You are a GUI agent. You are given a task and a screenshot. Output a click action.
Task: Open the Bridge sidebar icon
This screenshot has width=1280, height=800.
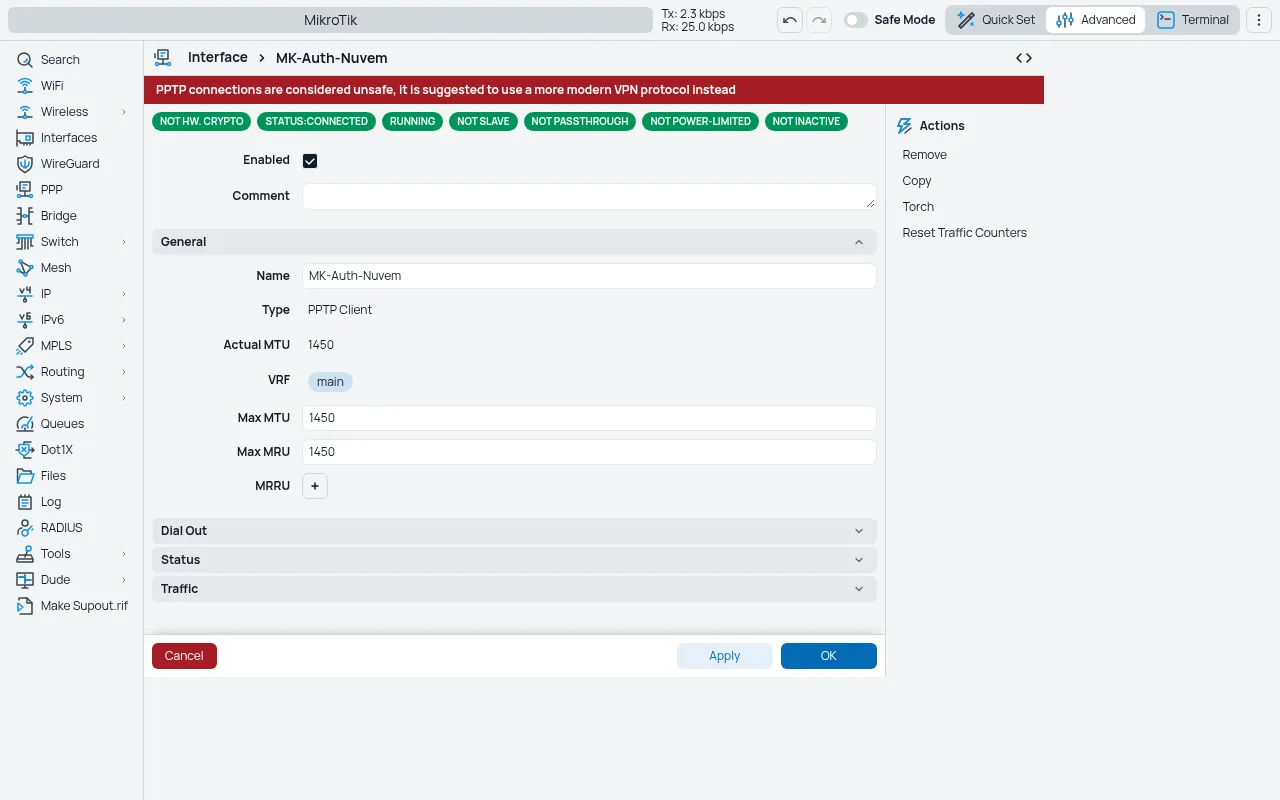tap(25, 216)
